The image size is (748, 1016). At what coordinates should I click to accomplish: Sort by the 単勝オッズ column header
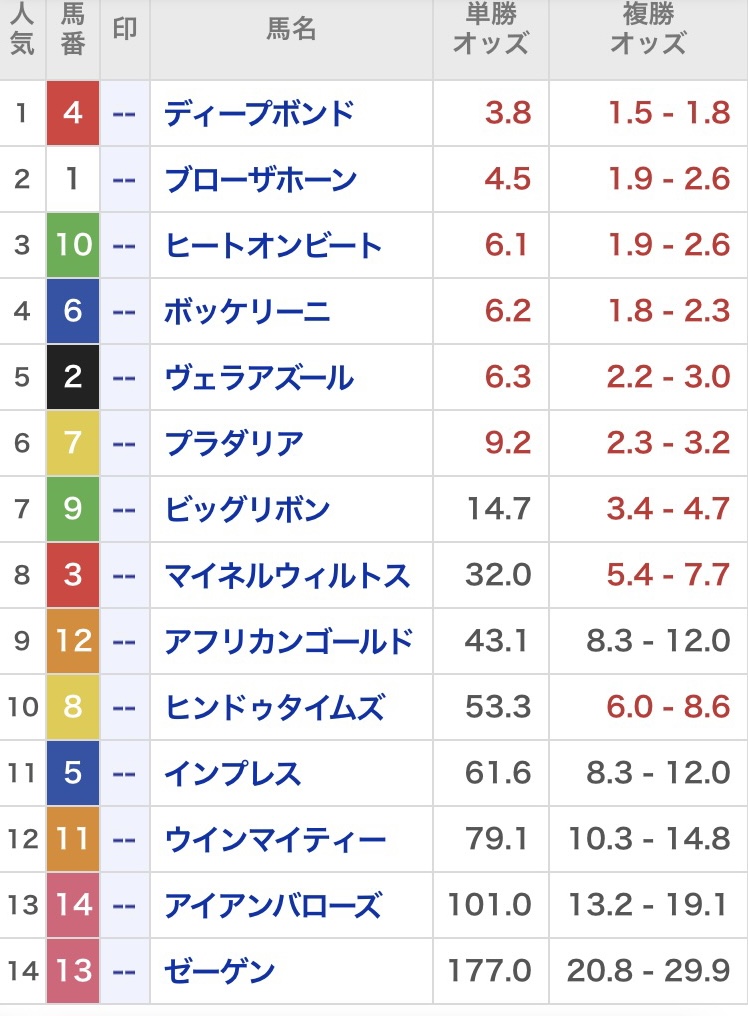[490, 30]
